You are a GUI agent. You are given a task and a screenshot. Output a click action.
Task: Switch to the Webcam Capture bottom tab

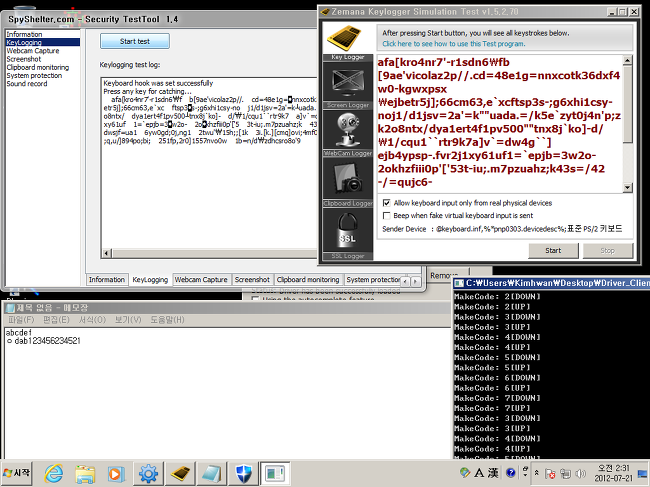point(201,280)
